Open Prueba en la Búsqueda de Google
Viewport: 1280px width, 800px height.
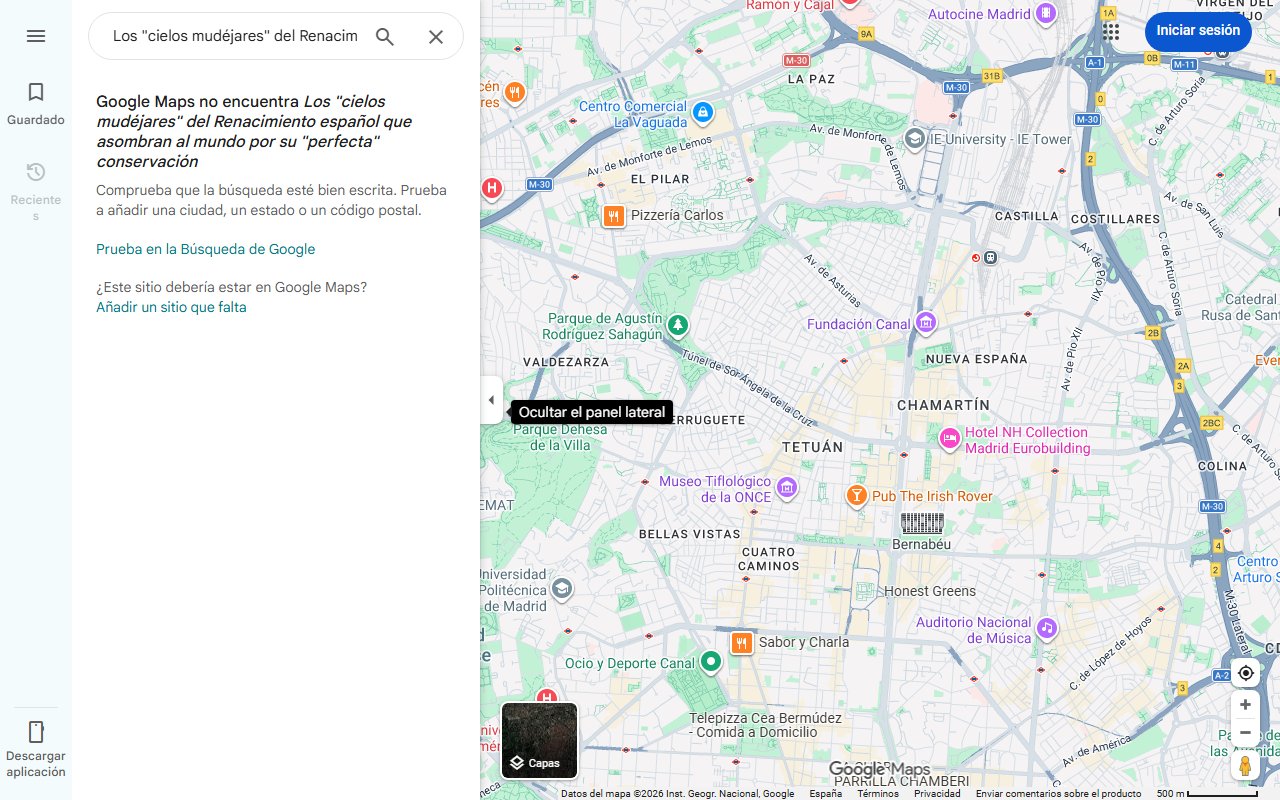tap(204, 248)
